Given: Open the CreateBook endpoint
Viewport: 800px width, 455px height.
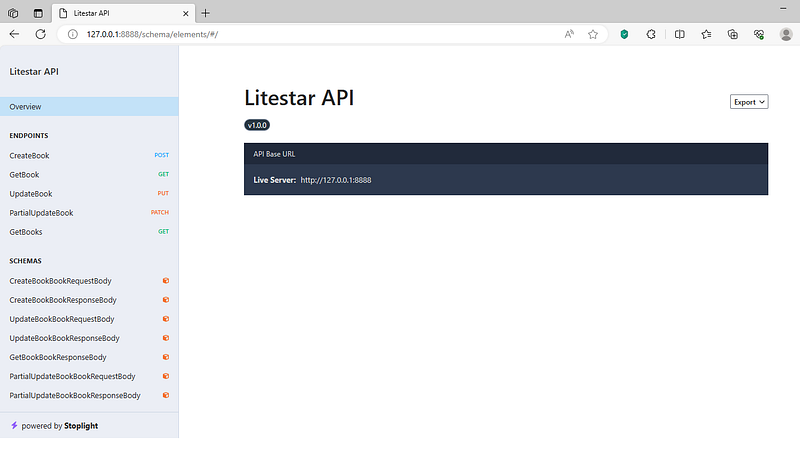Looking at the screenshot, I should 89,156.
